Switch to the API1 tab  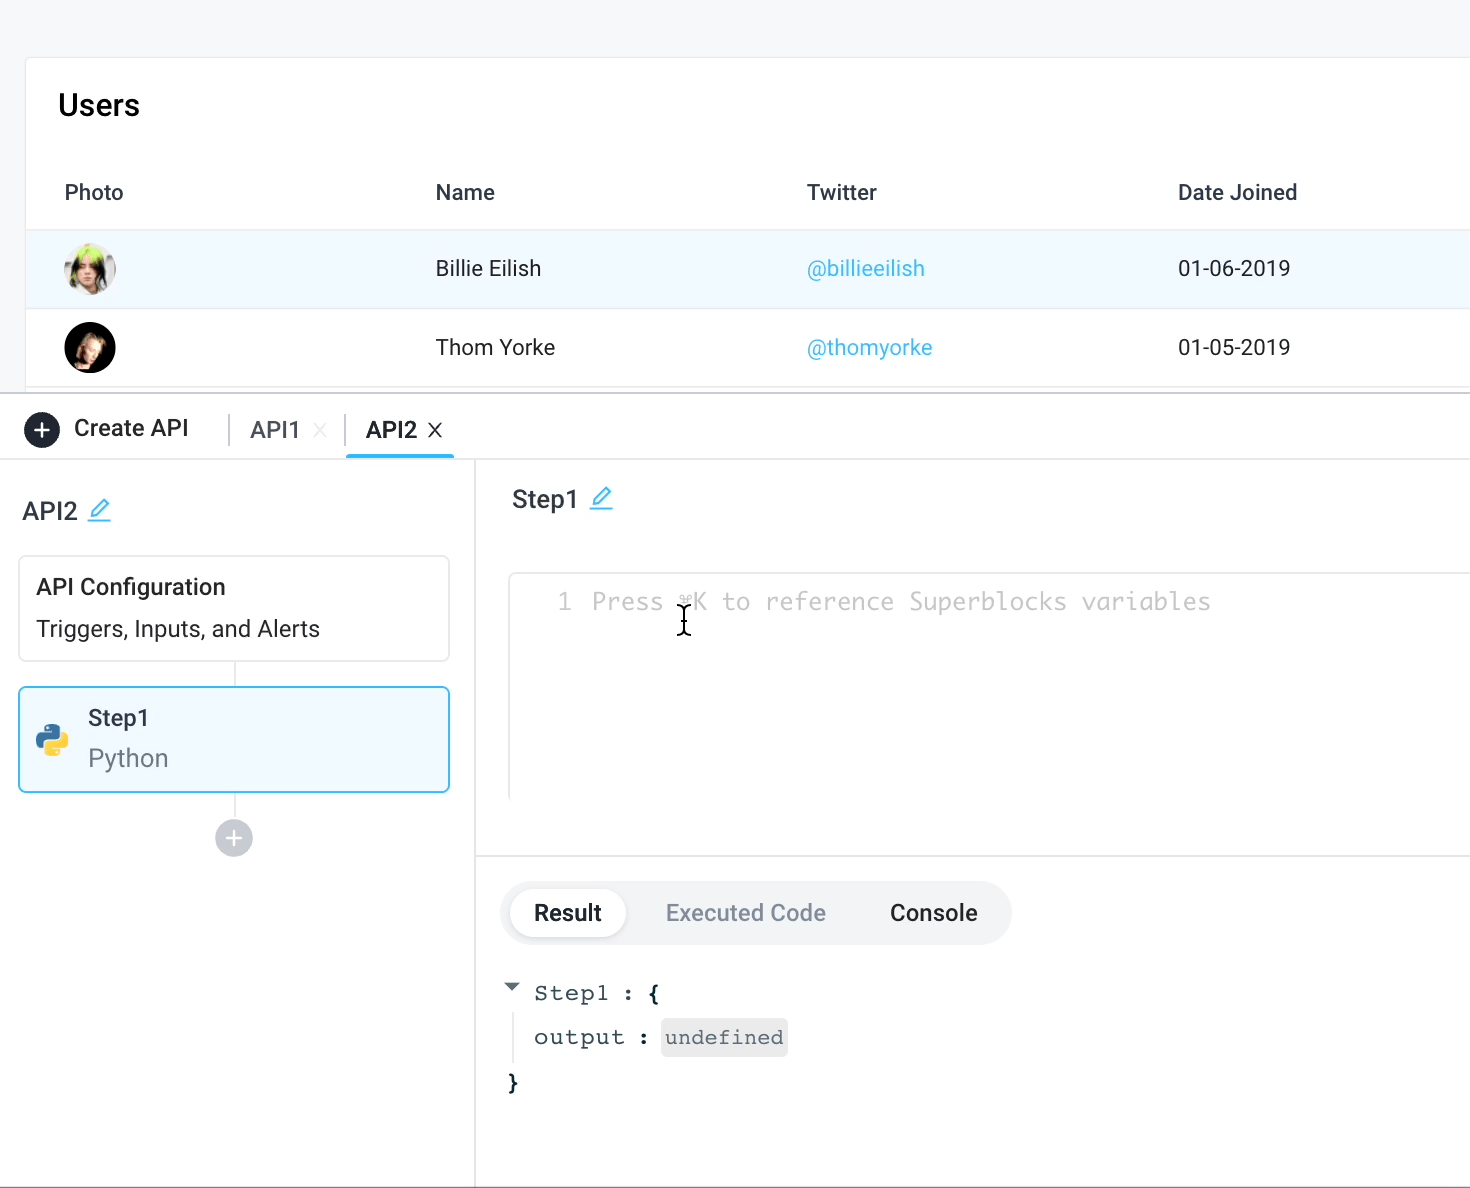[x=275, y=430]
